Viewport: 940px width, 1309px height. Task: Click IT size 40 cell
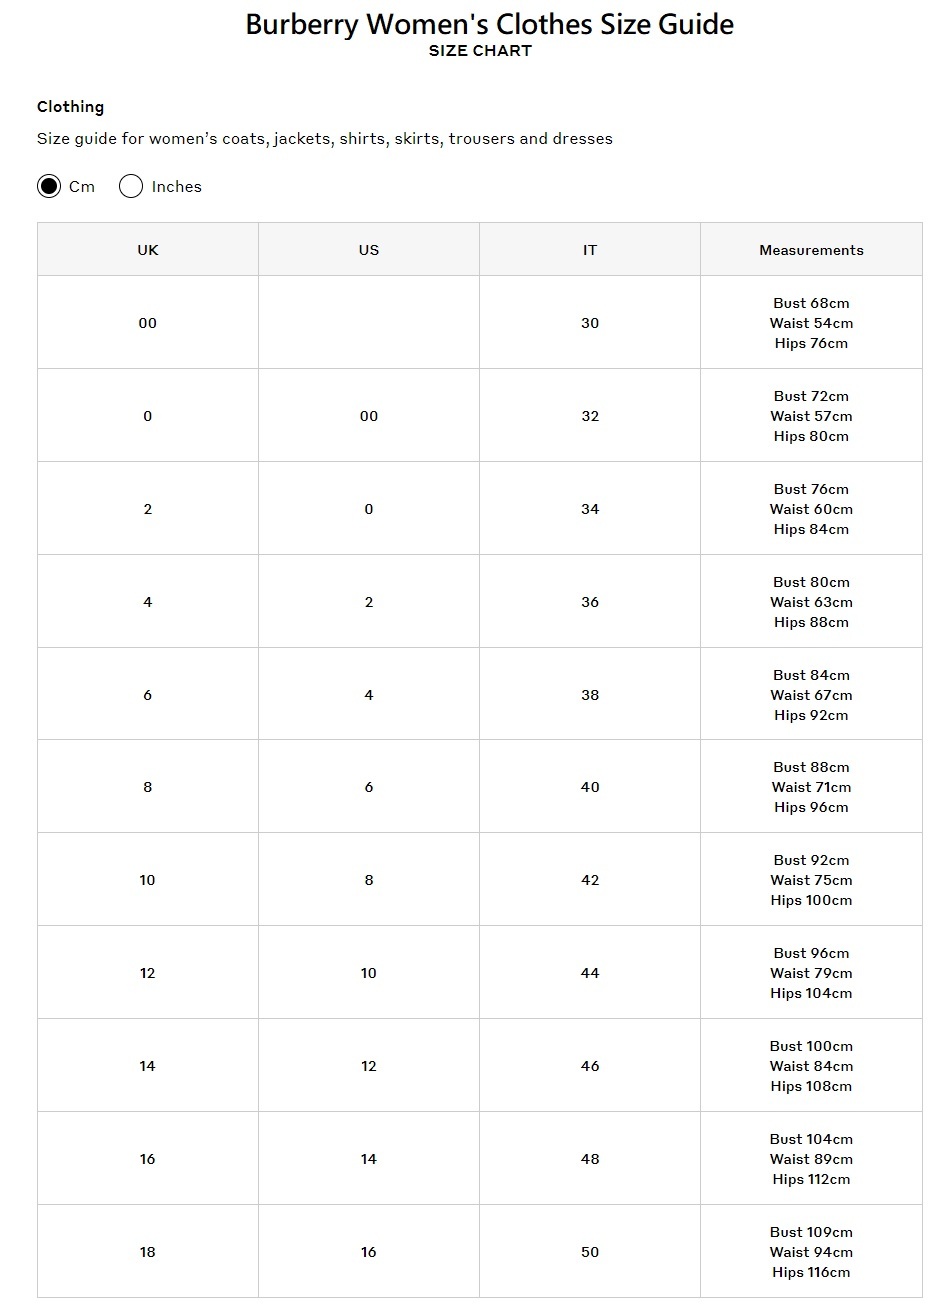tap(590, 787)
